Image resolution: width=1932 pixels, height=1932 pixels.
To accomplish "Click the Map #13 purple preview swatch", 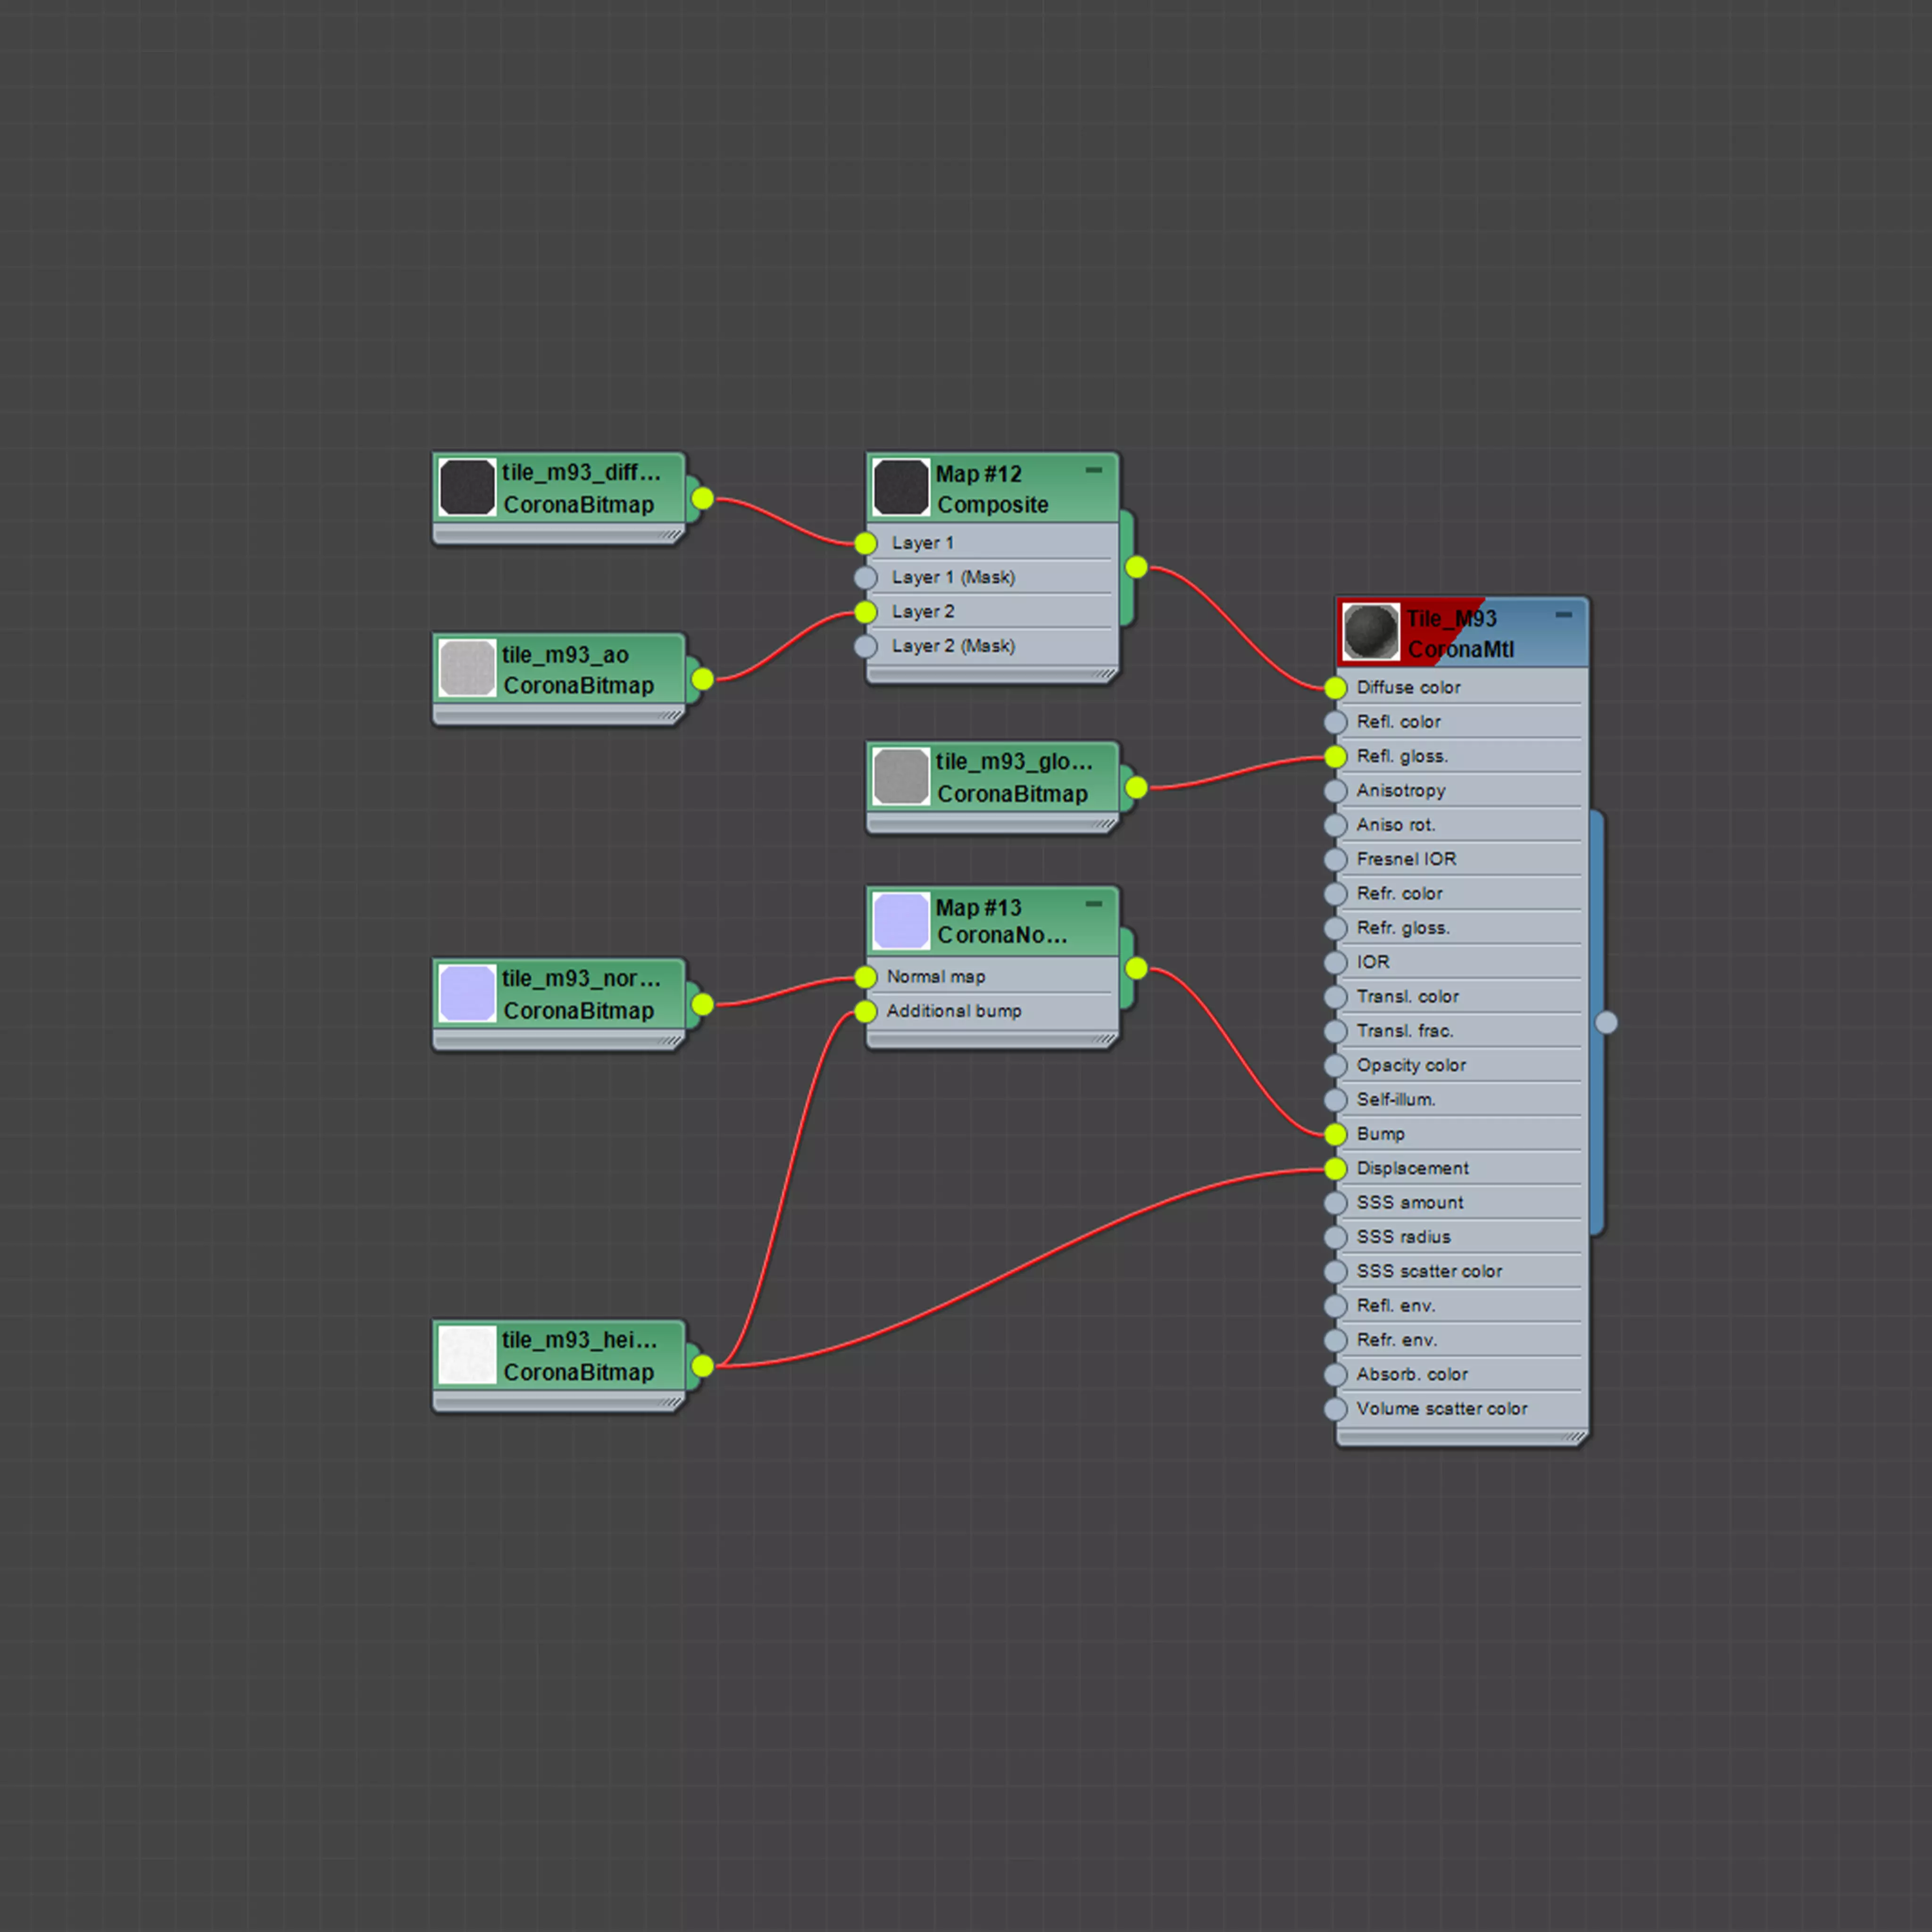I will coord(901,921).
